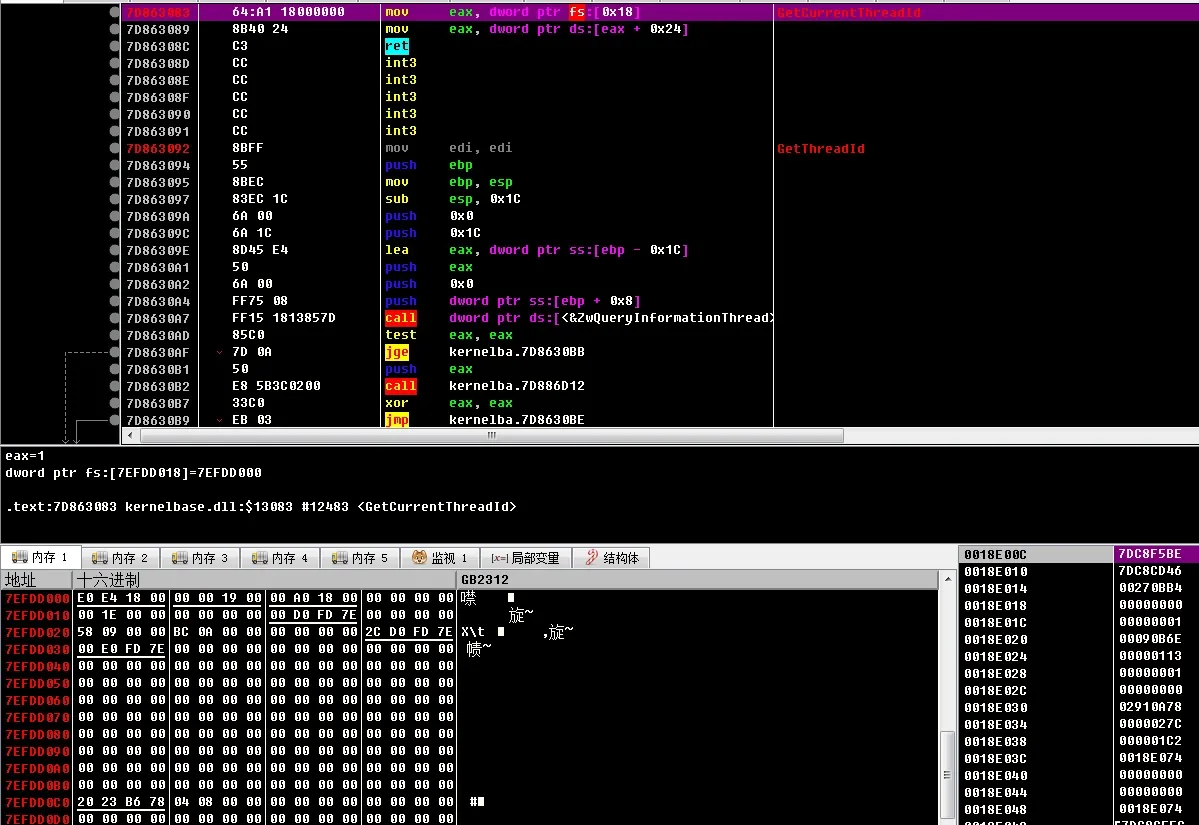Select stack value 7DC8F5BE
Screen dimensions: 1199x825
coord(1150,554)
